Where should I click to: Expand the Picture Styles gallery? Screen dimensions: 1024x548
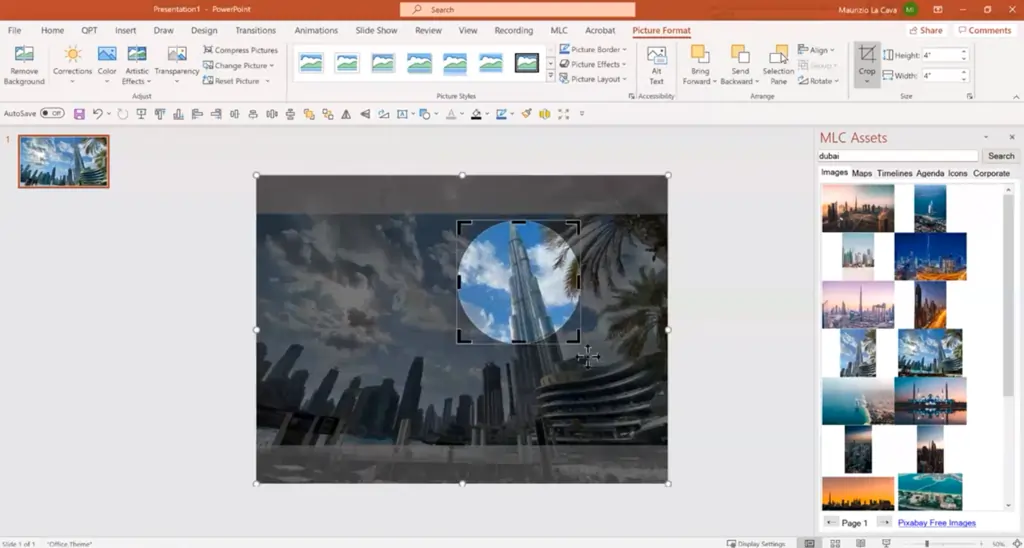coord(551,76)
